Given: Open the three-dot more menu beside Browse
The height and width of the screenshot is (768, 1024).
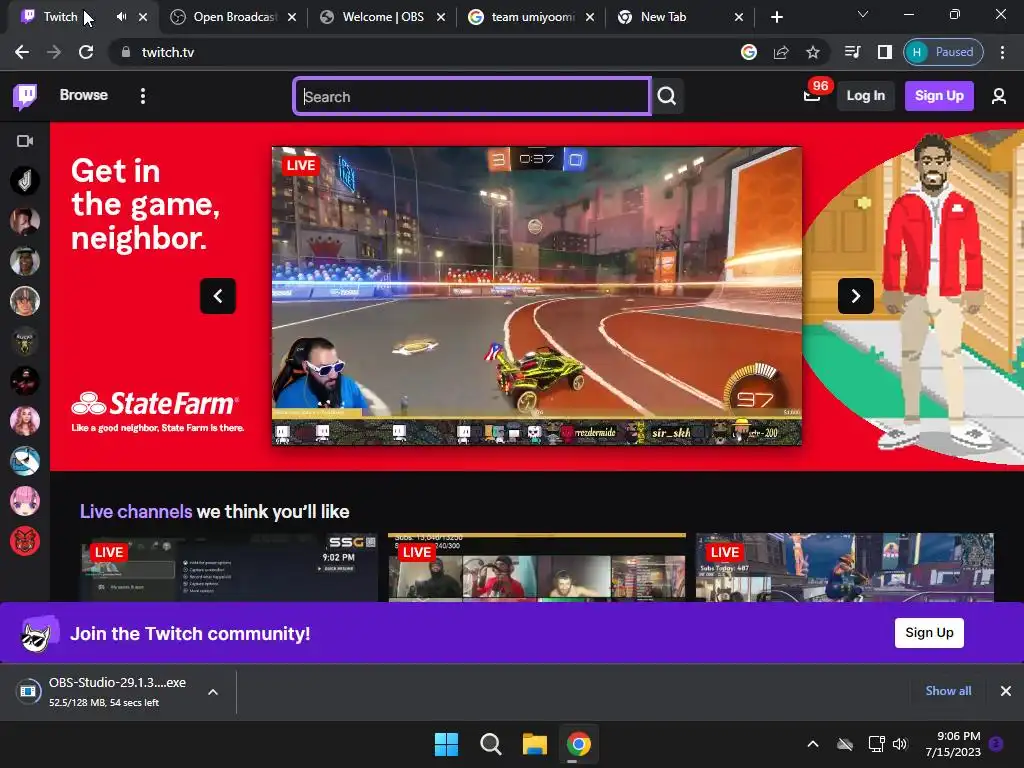Looking at the screenshot, I should (x=142, y=96).
